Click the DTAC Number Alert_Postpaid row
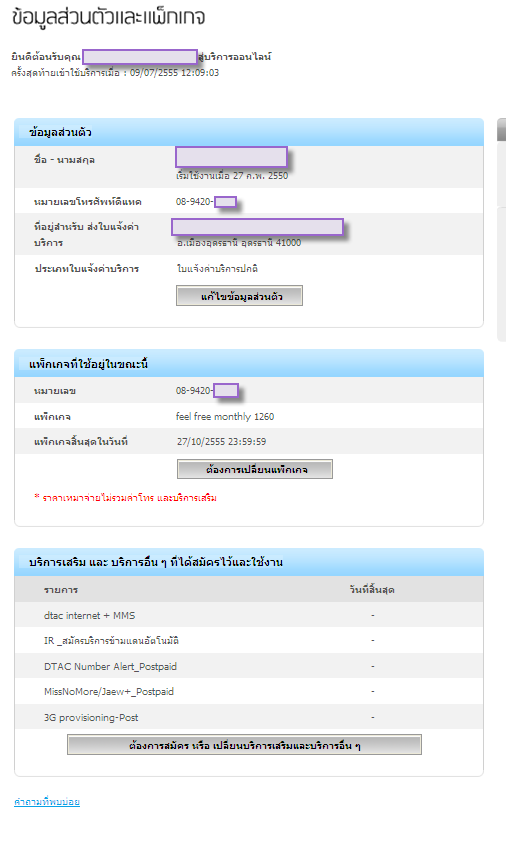Viewport: 506px width, 854px height. coord(249,666)
